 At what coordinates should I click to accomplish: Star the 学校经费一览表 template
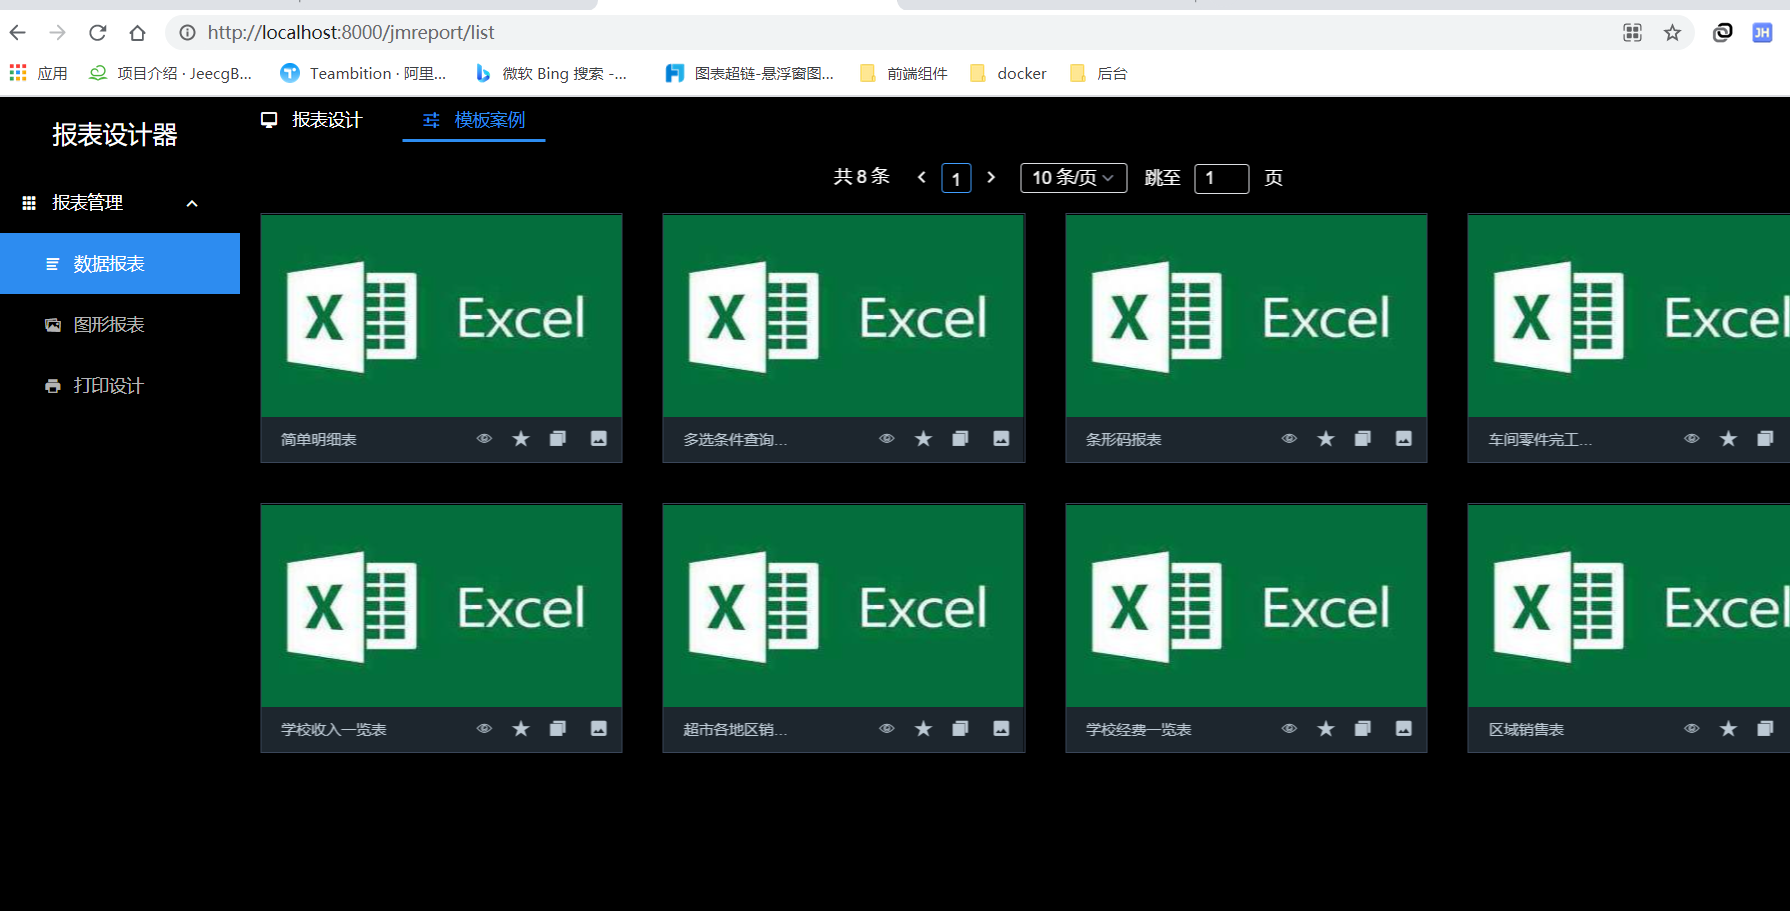(1326, 729)
